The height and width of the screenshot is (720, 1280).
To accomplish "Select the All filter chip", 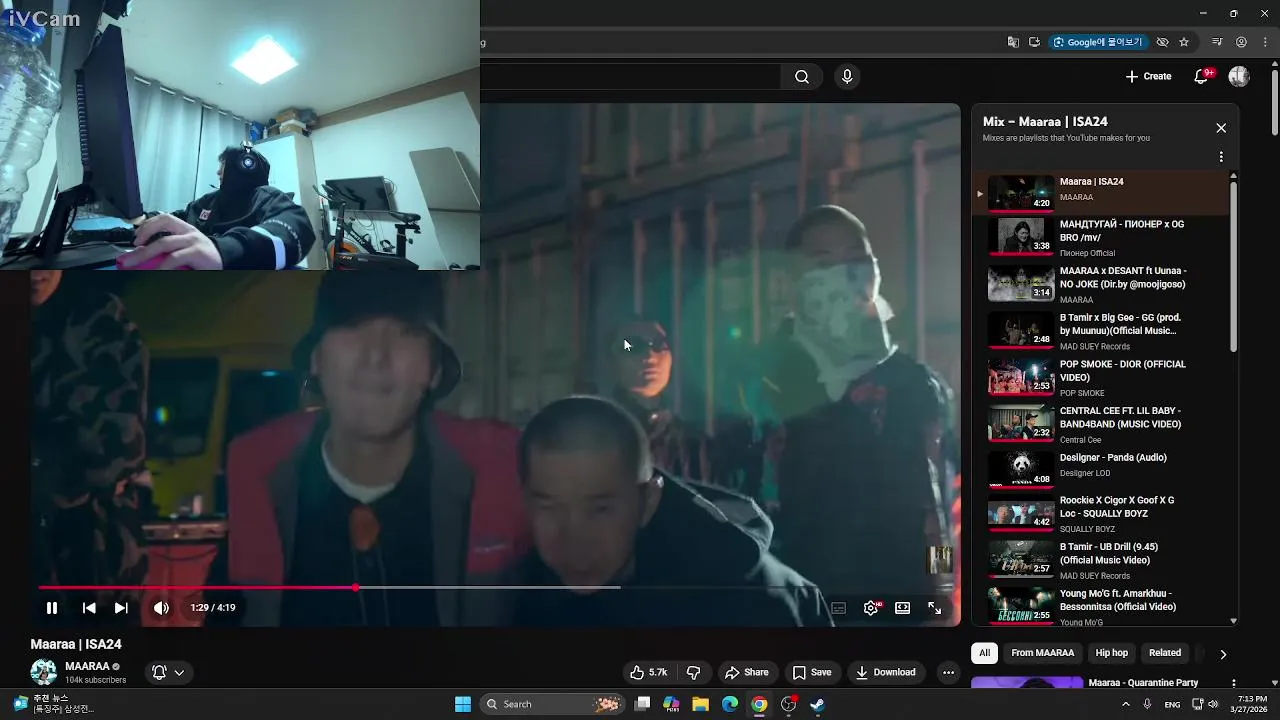I will (984, 653).
